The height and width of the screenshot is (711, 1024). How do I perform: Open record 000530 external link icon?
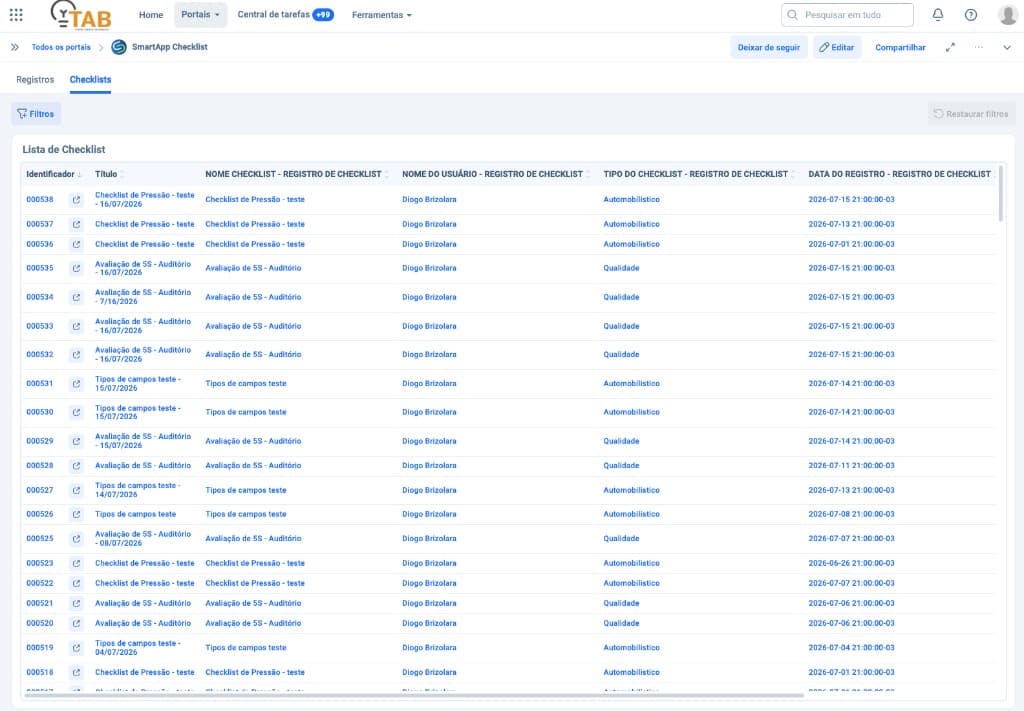click(x=76, y=412)
